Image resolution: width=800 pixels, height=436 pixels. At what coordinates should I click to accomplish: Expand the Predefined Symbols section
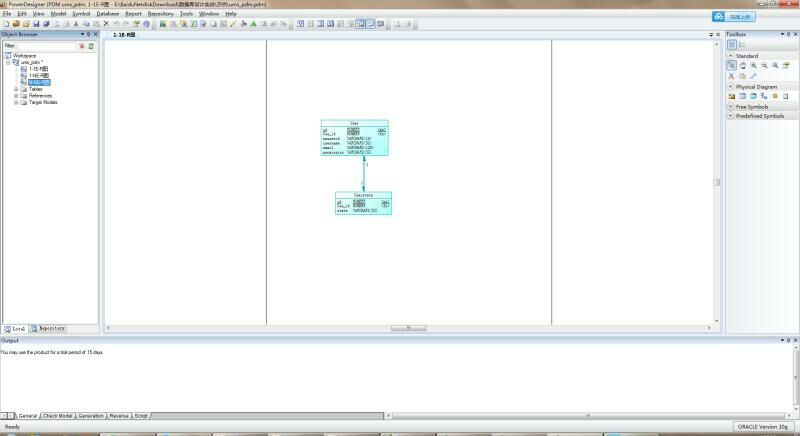731,116
